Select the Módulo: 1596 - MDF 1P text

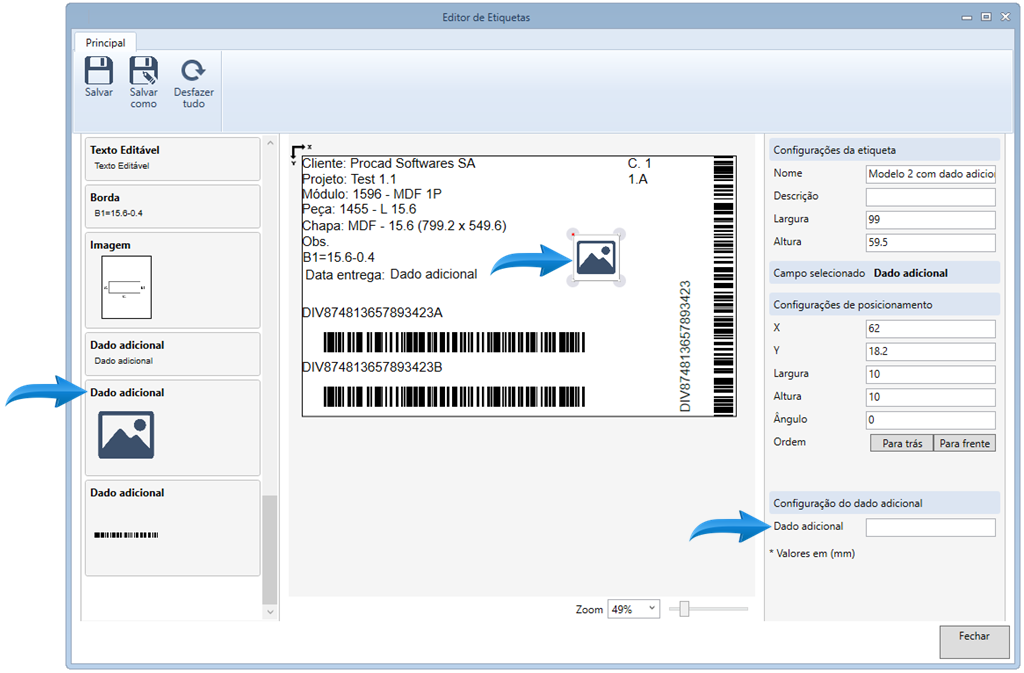372,194
